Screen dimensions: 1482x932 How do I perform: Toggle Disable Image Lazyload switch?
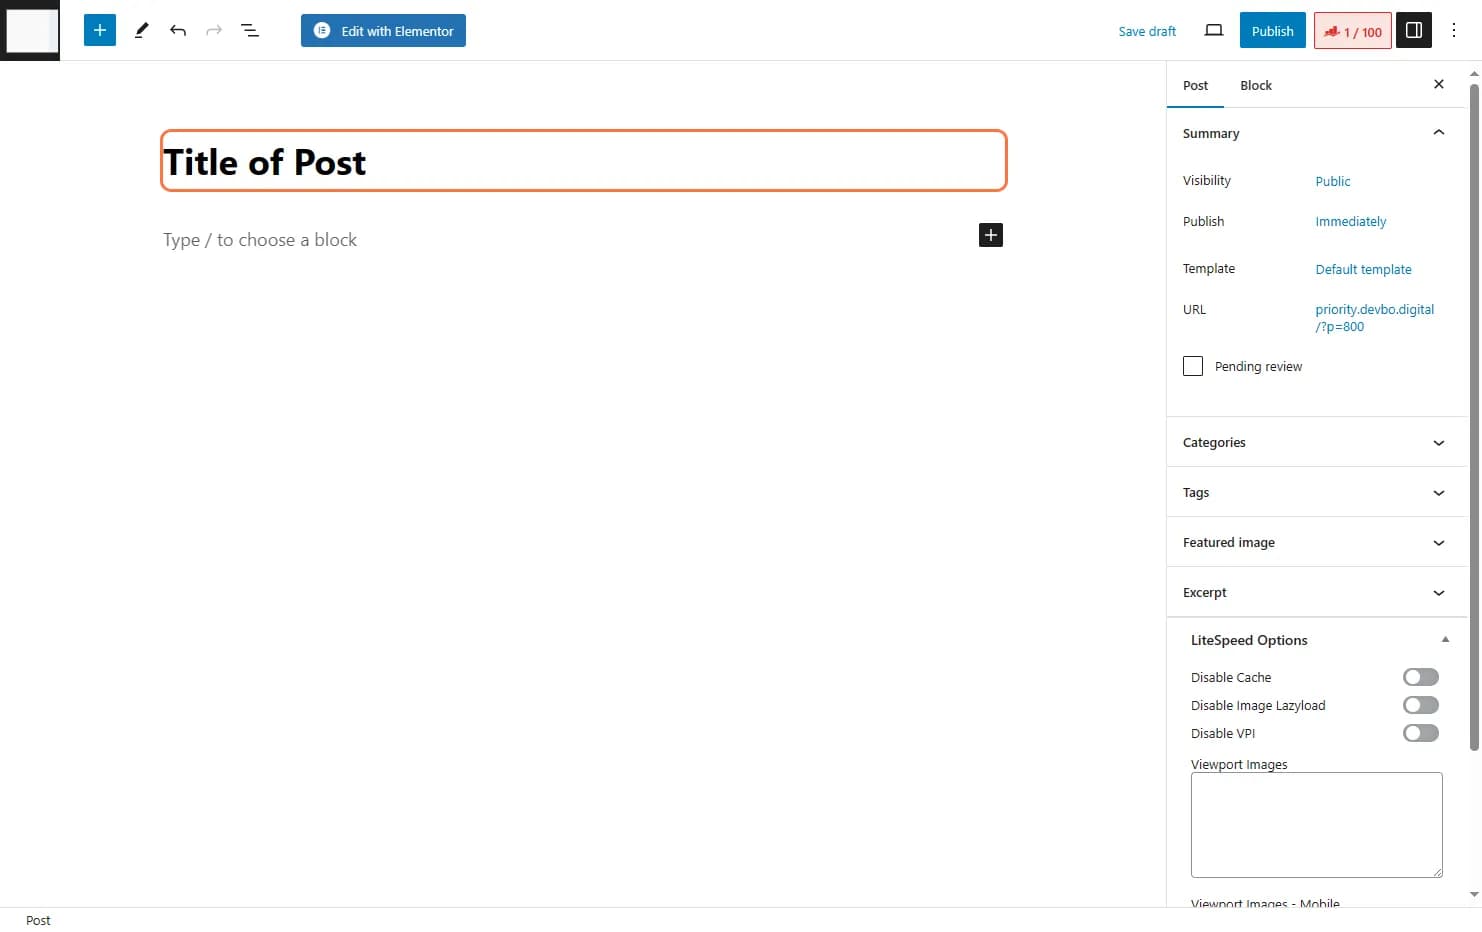click(x=1421, y=705)
